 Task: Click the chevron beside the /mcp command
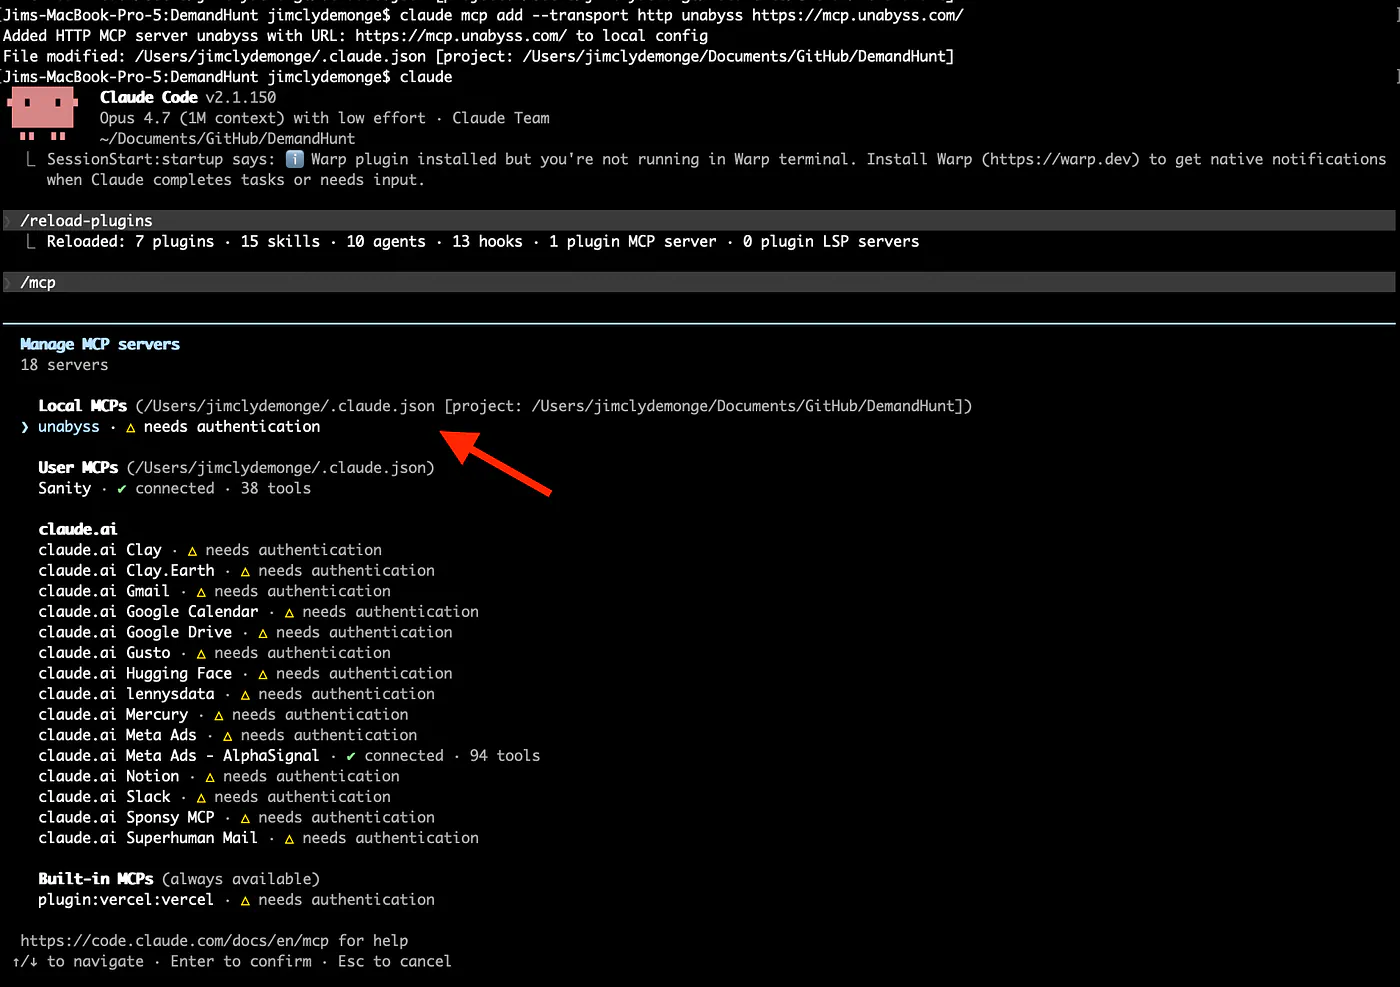8,283
